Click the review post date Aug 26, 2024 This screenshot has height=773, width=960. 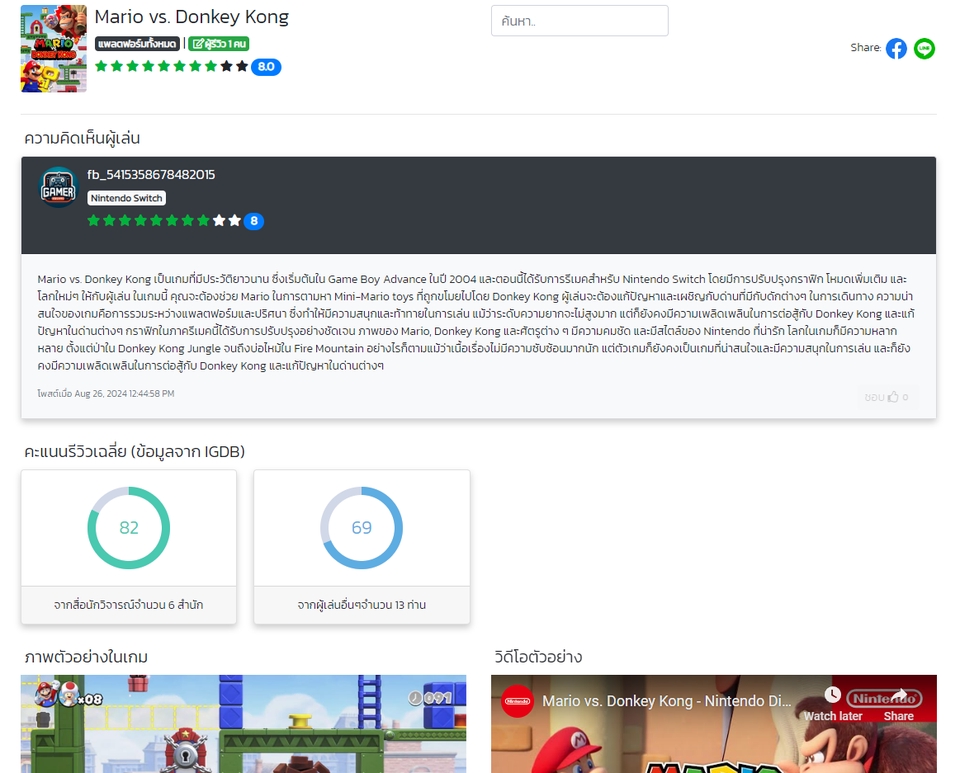tap(105, 394)
